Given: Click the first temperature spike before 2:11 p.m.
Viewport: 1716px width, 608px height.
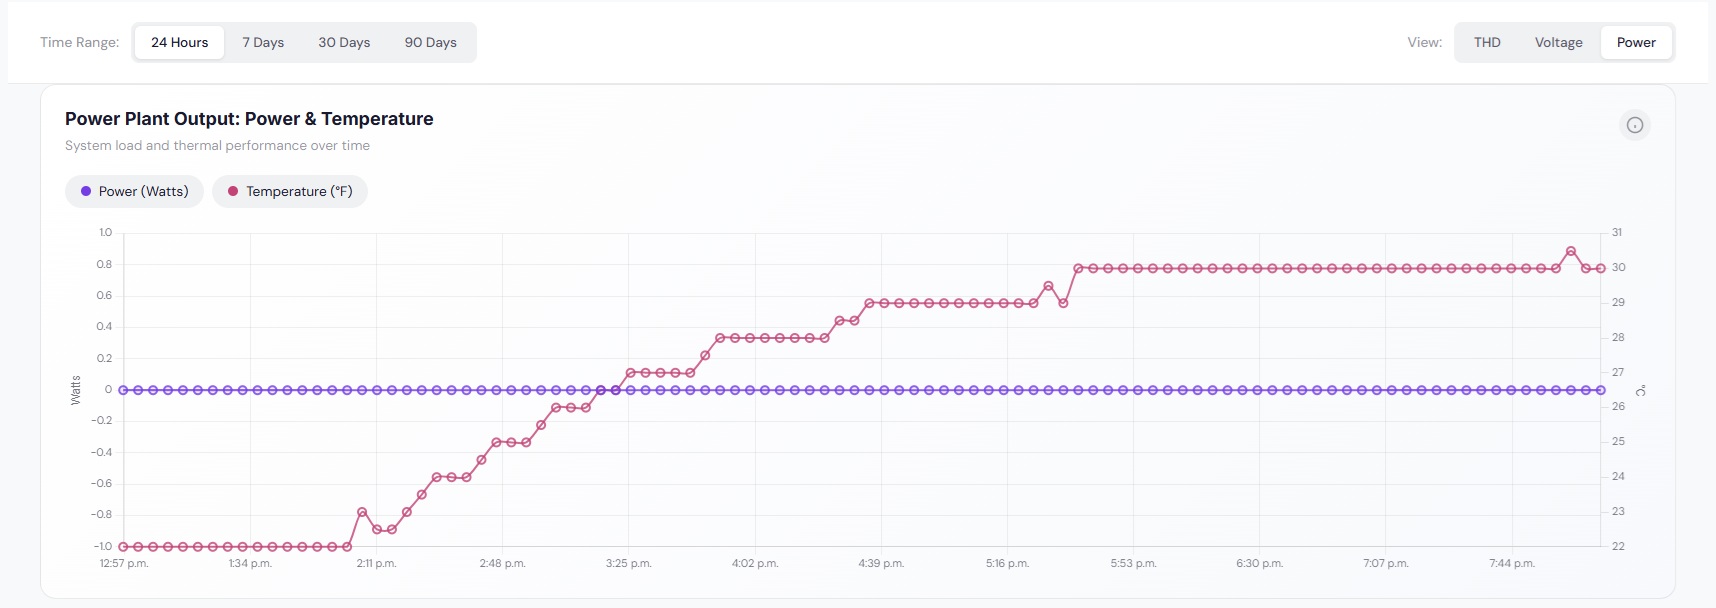Looking at the screenshot, I should [x=362, y=512].
